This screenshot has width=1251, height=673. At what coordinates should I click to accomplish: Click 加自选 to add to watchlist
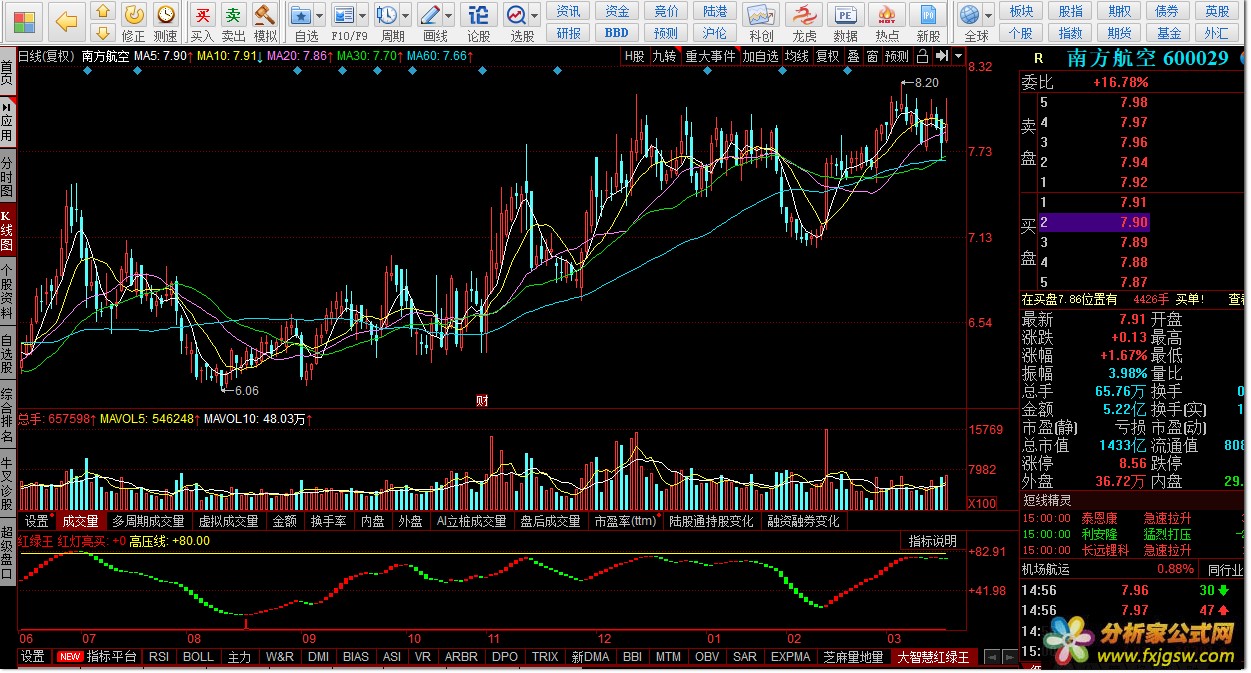tap(760, 57)
